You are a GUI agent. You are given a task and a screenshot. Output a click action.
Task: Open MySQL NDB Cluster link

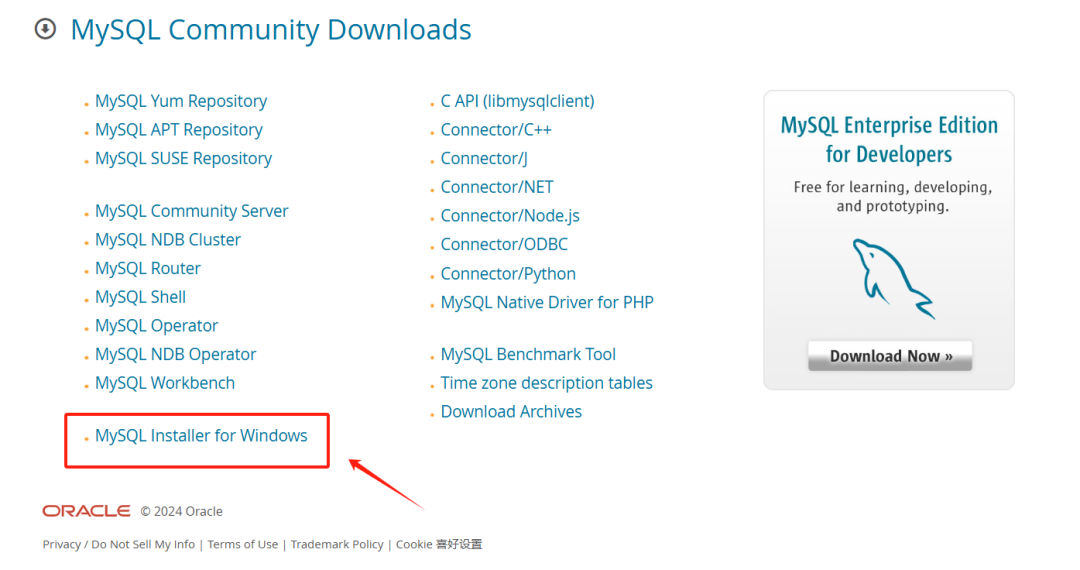pyautogui.click(x=167, y=240)
